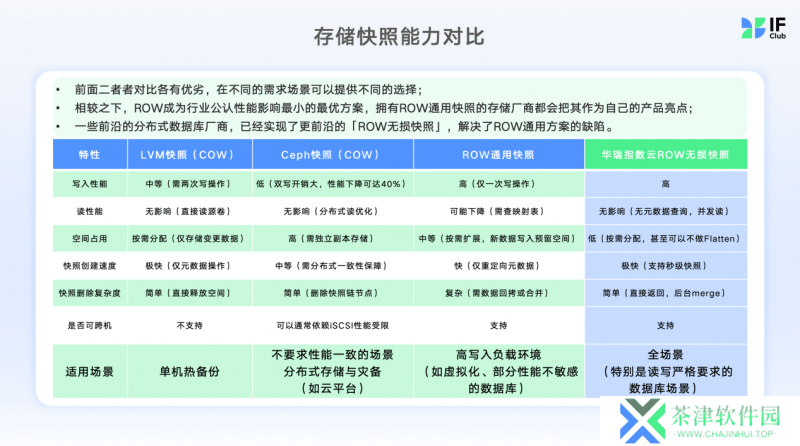The image size is (800, 446).
Task: Click the '是否可跨机' row label
Action: pyautogui.click(x=90, y=325)
